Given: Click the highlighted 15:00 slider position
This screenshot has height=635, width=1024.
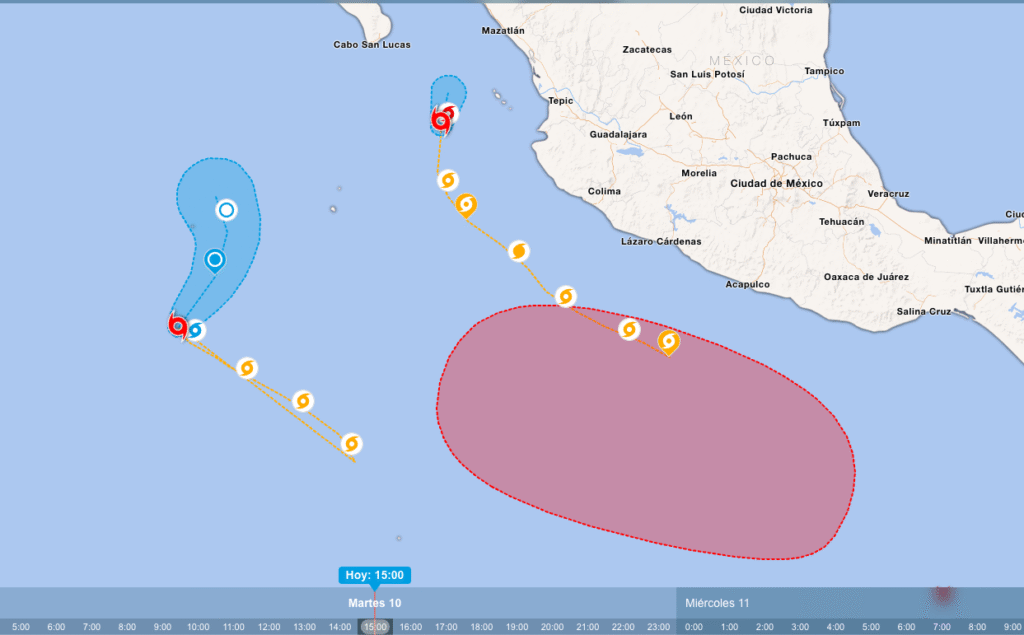Looking at the screenshot, I should [x=375, y=626].
